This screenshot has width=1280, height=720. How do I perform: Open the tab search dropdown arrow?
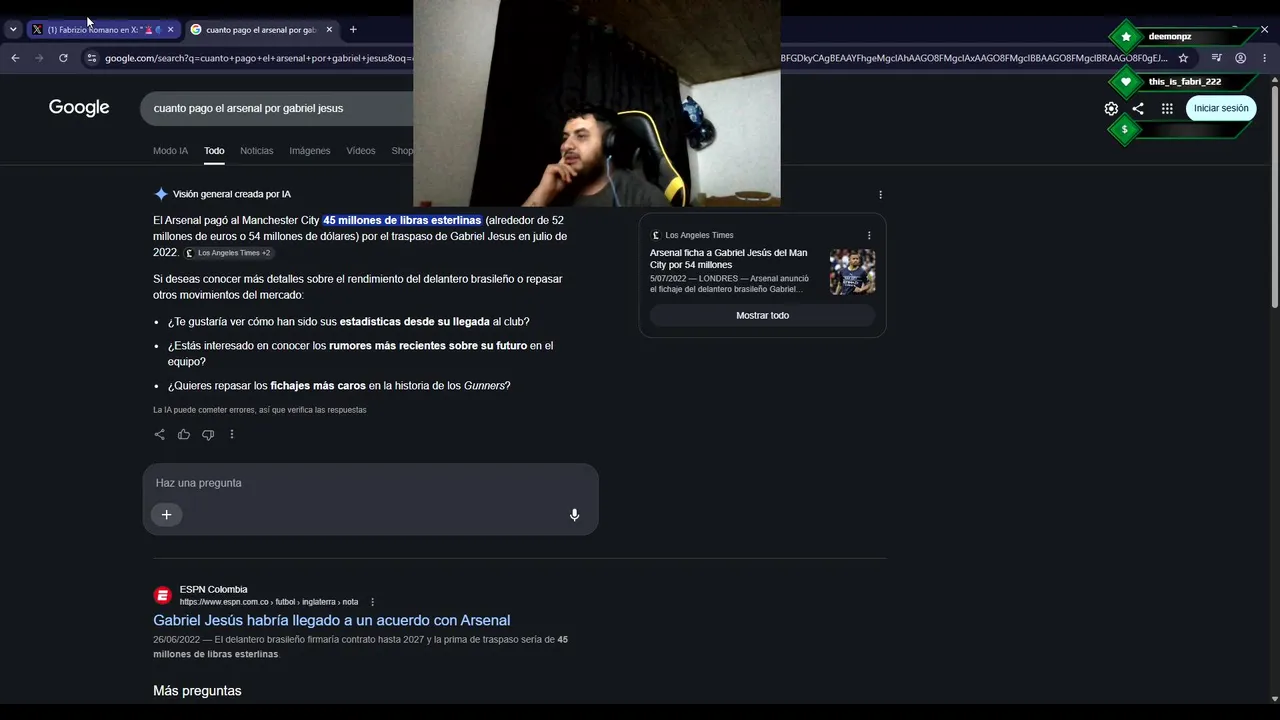coord(13,30)
